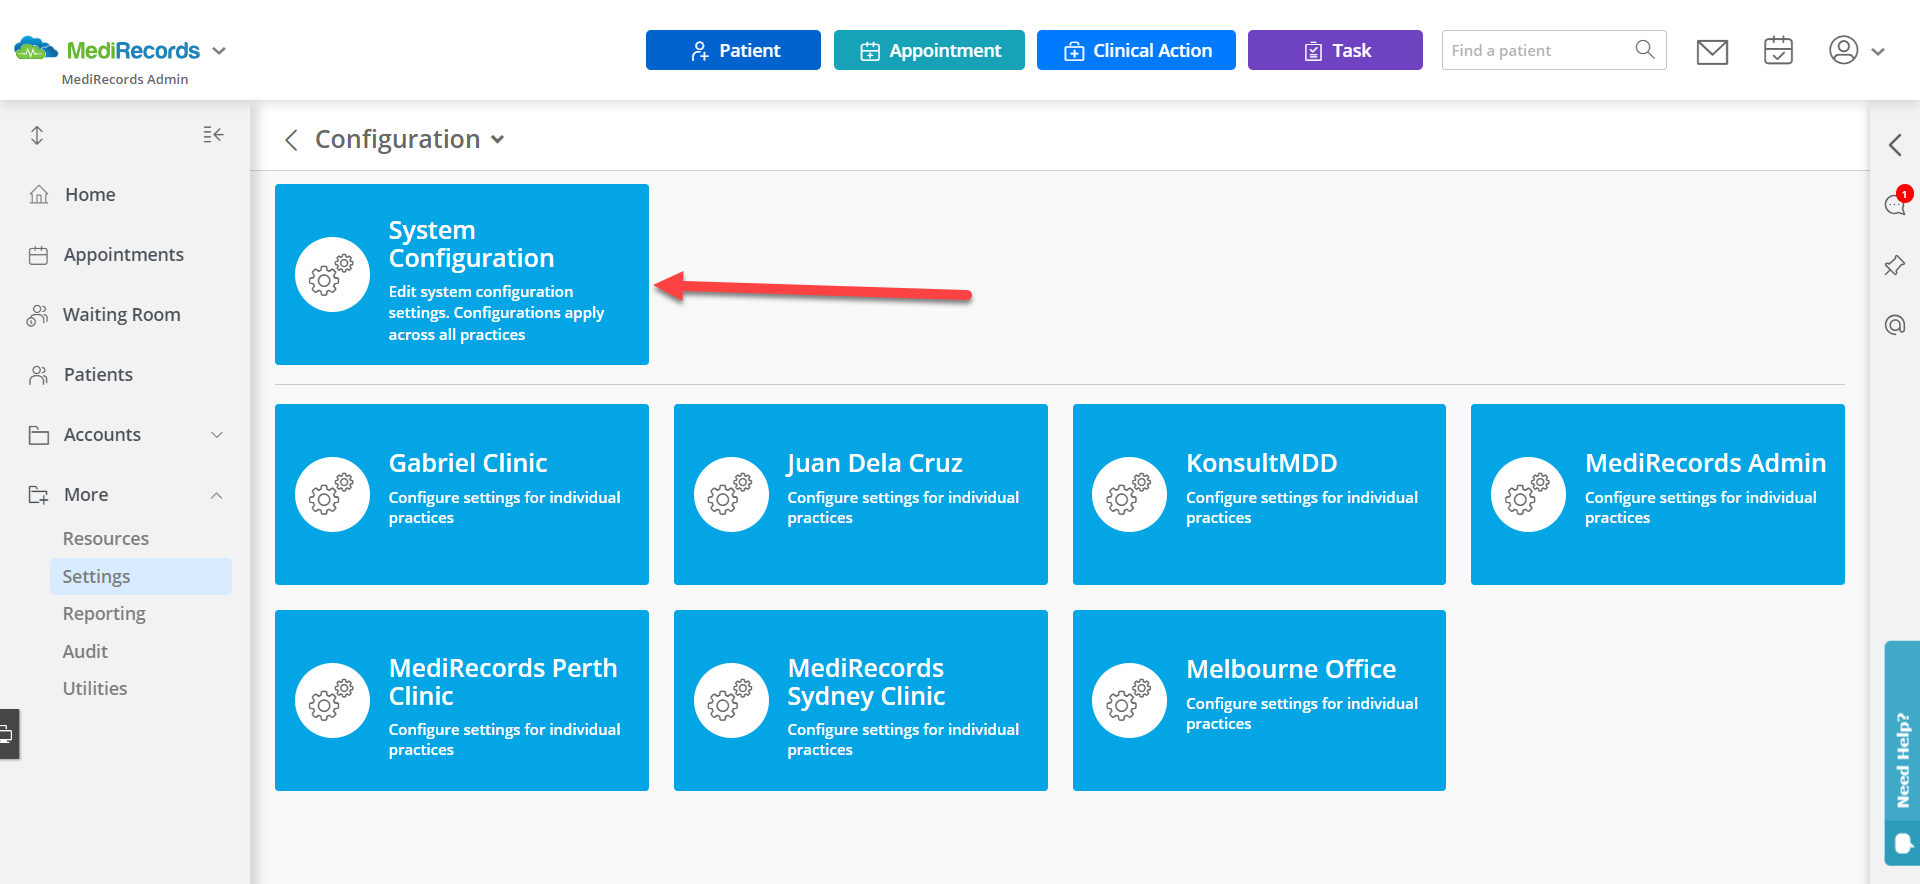Click the search magnifier in Find a patient
1920x884 pixels.
tap(1644, 49)
